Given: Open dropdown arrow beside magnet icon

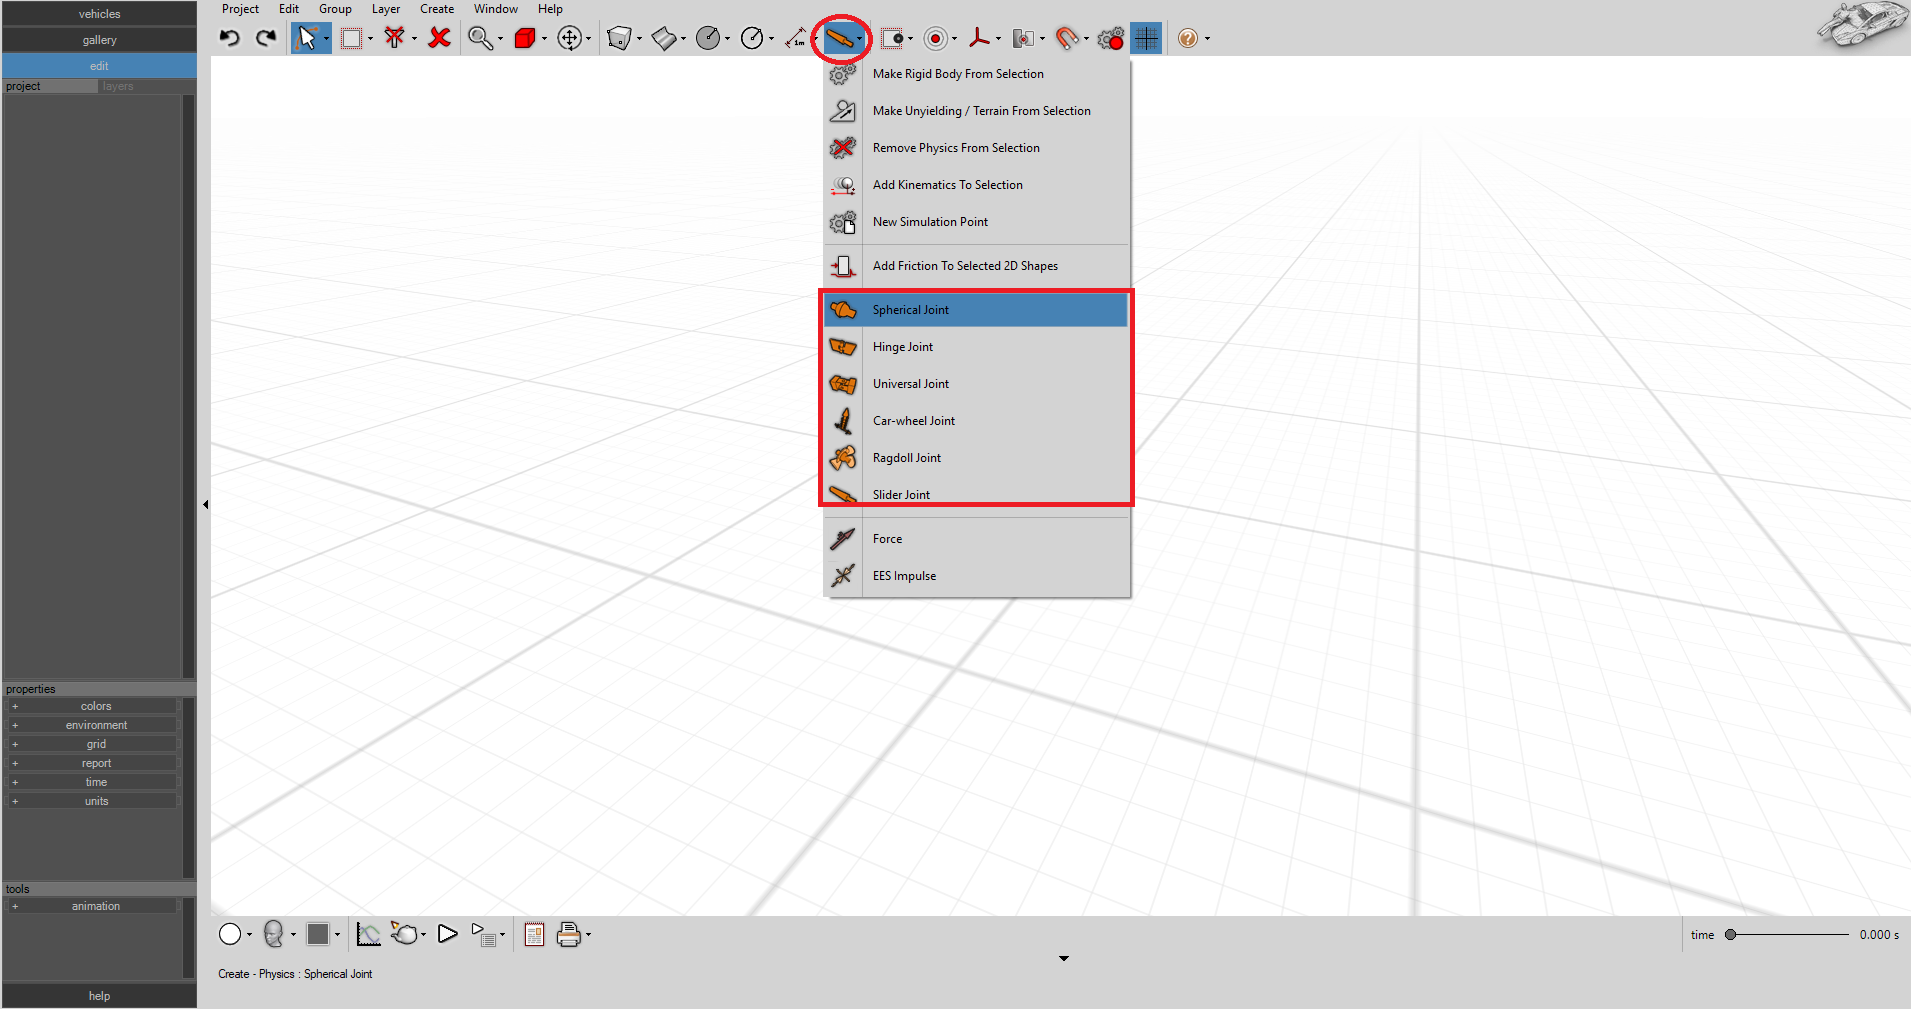Looking at the screenshot, I should [1086, 39].
